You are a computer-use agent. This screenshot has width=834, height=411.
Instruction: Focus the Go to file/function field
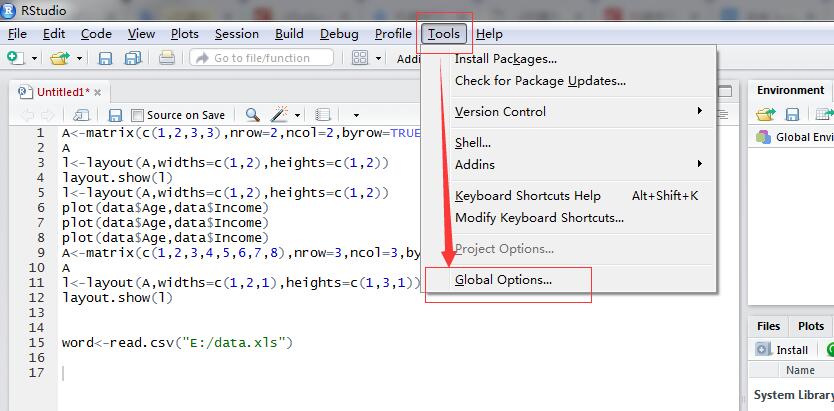tap(262, 57)
